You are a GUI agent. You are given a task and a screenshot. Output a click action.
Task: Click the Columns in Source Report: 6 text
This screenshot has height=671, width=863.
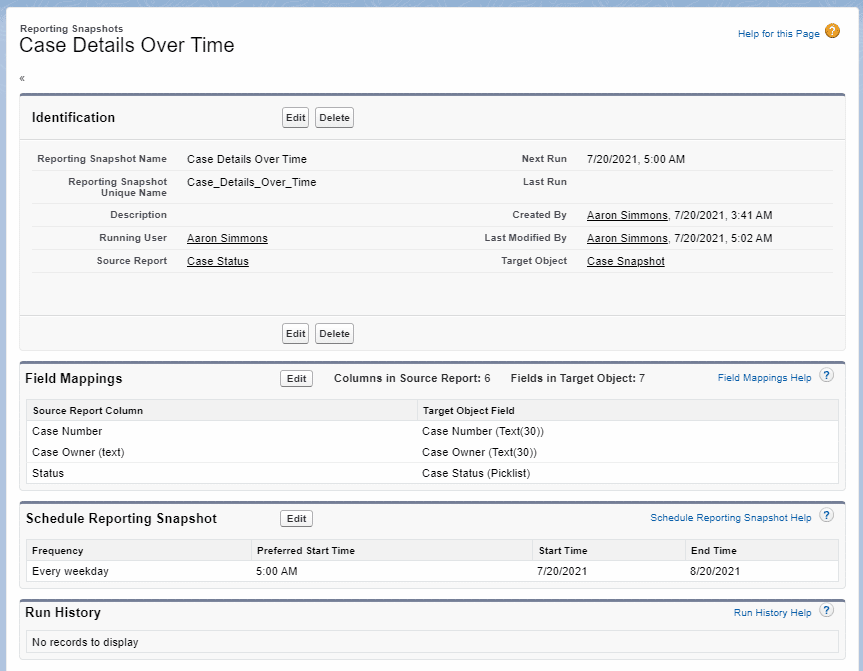tap(412, 378)
